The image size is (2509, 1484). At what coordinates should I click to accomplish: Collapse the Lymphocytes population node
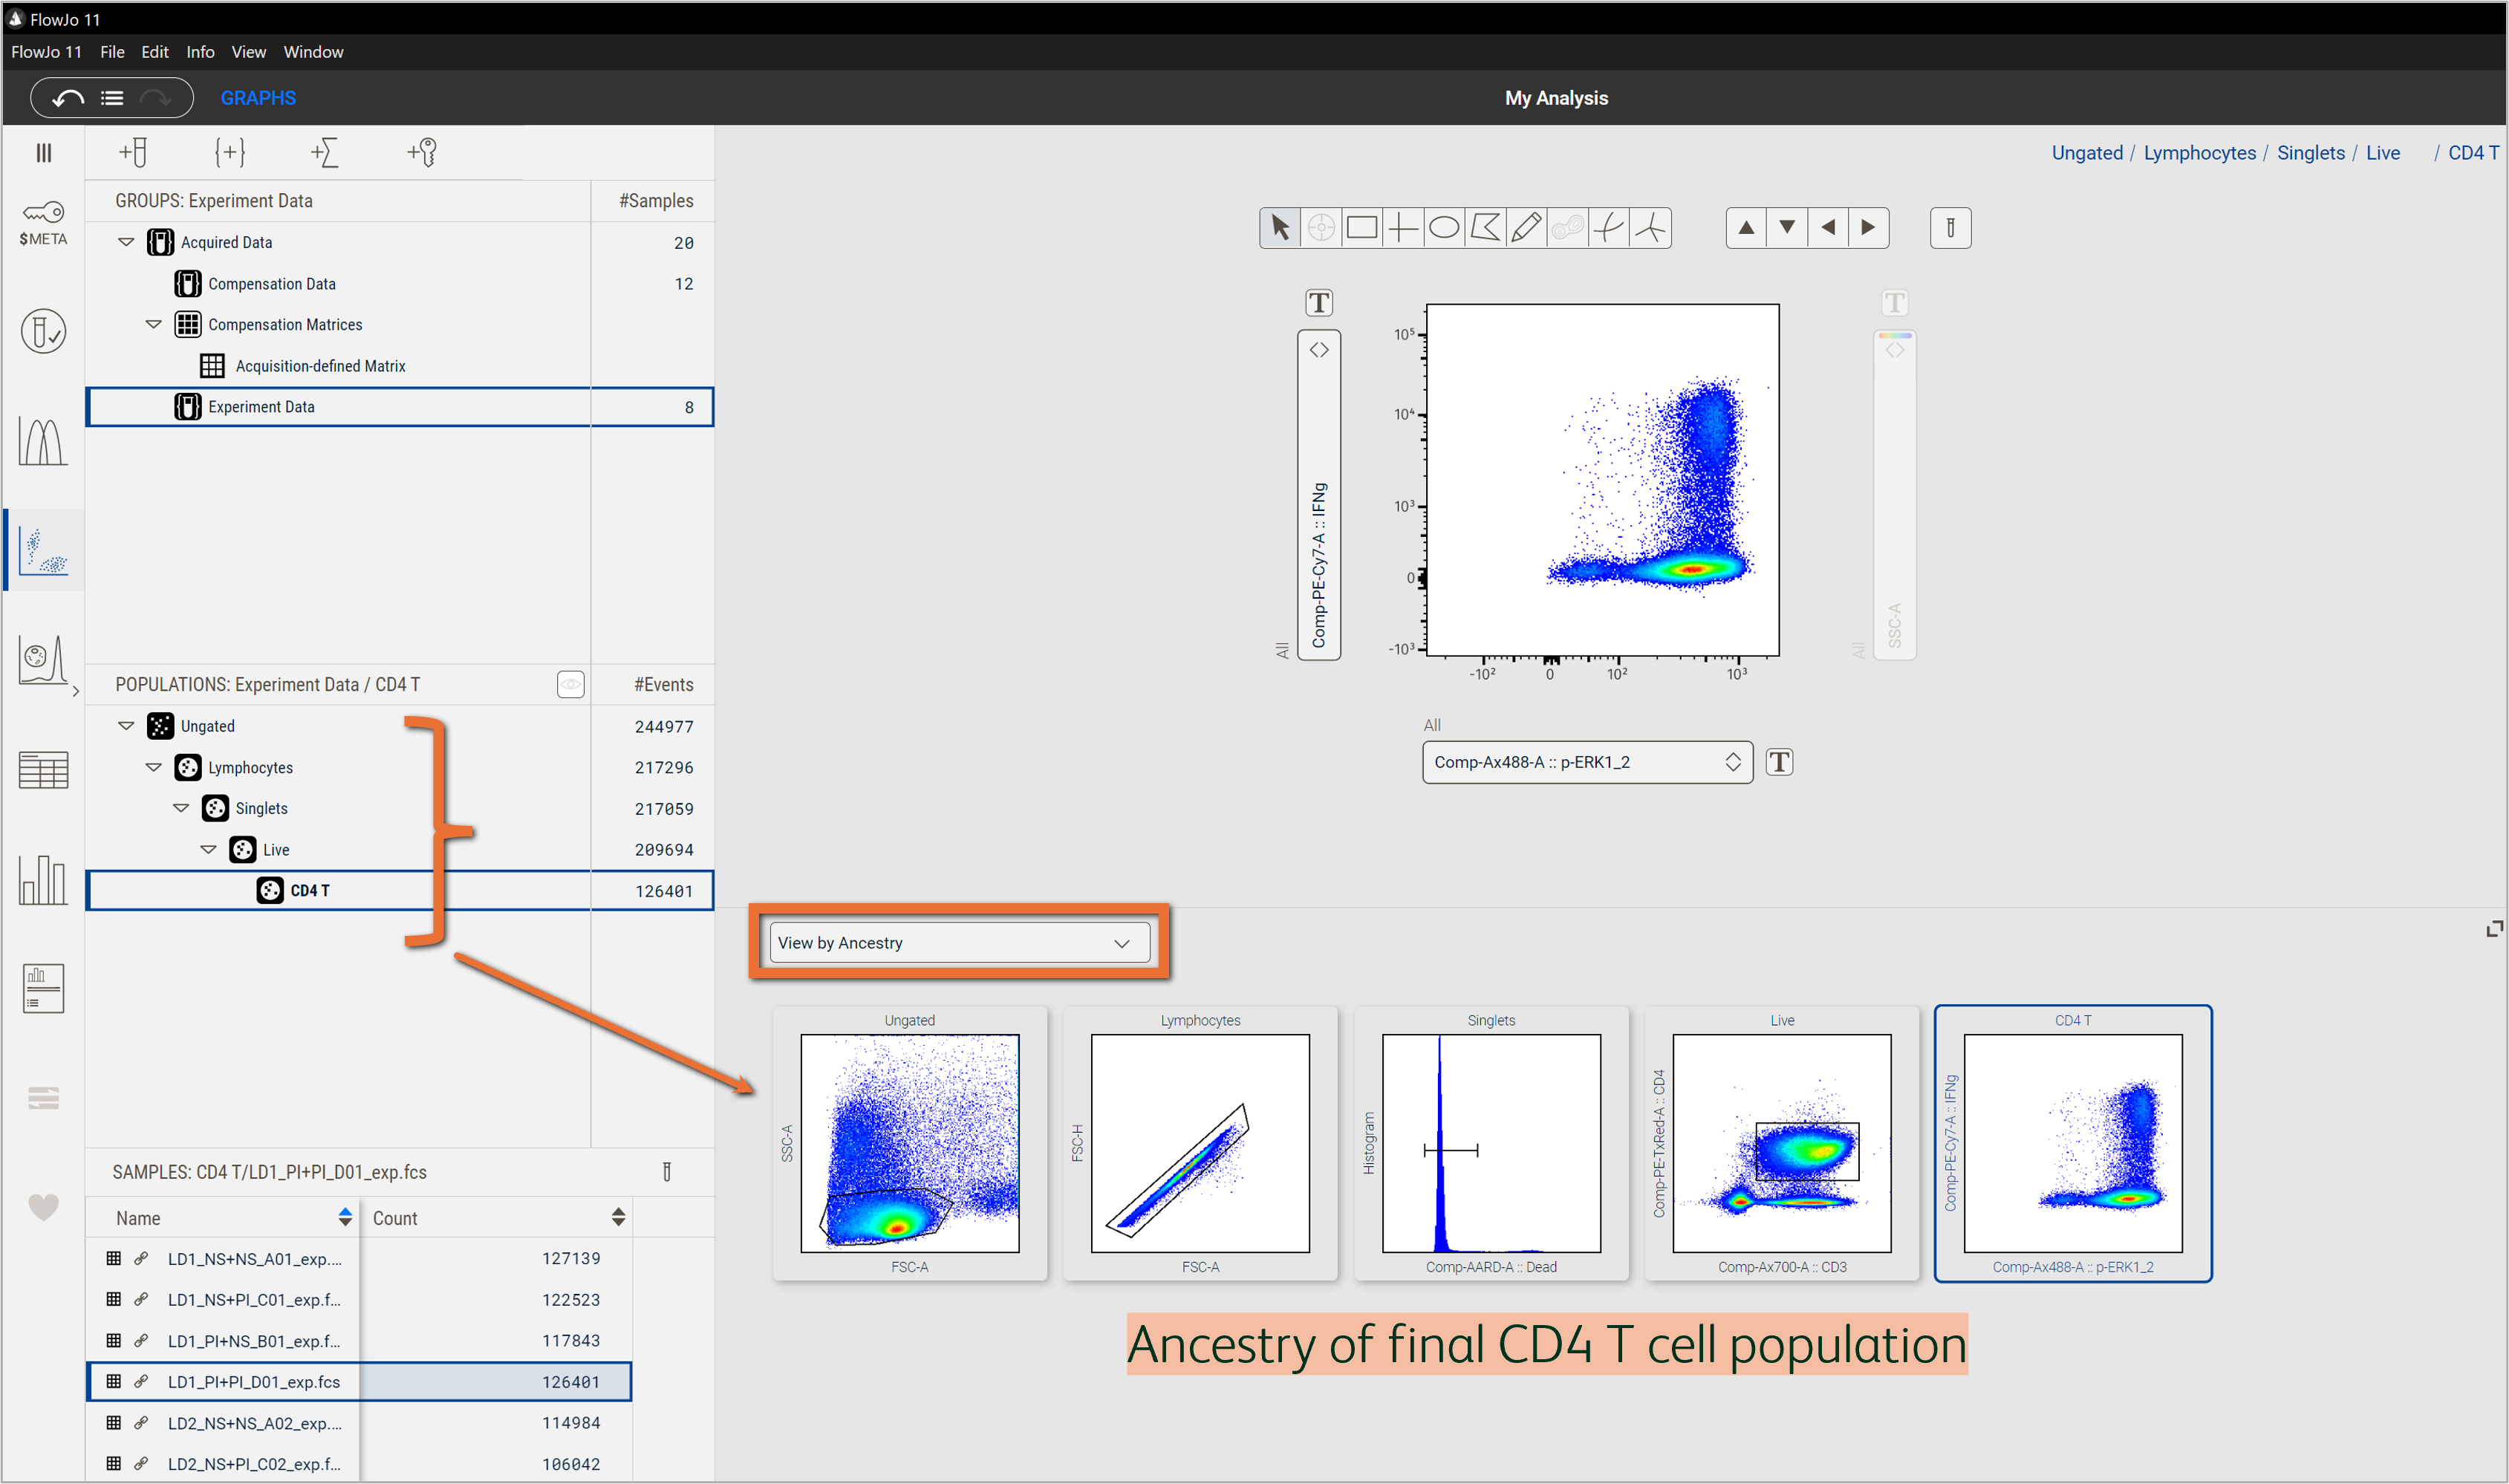coord(153,767)
